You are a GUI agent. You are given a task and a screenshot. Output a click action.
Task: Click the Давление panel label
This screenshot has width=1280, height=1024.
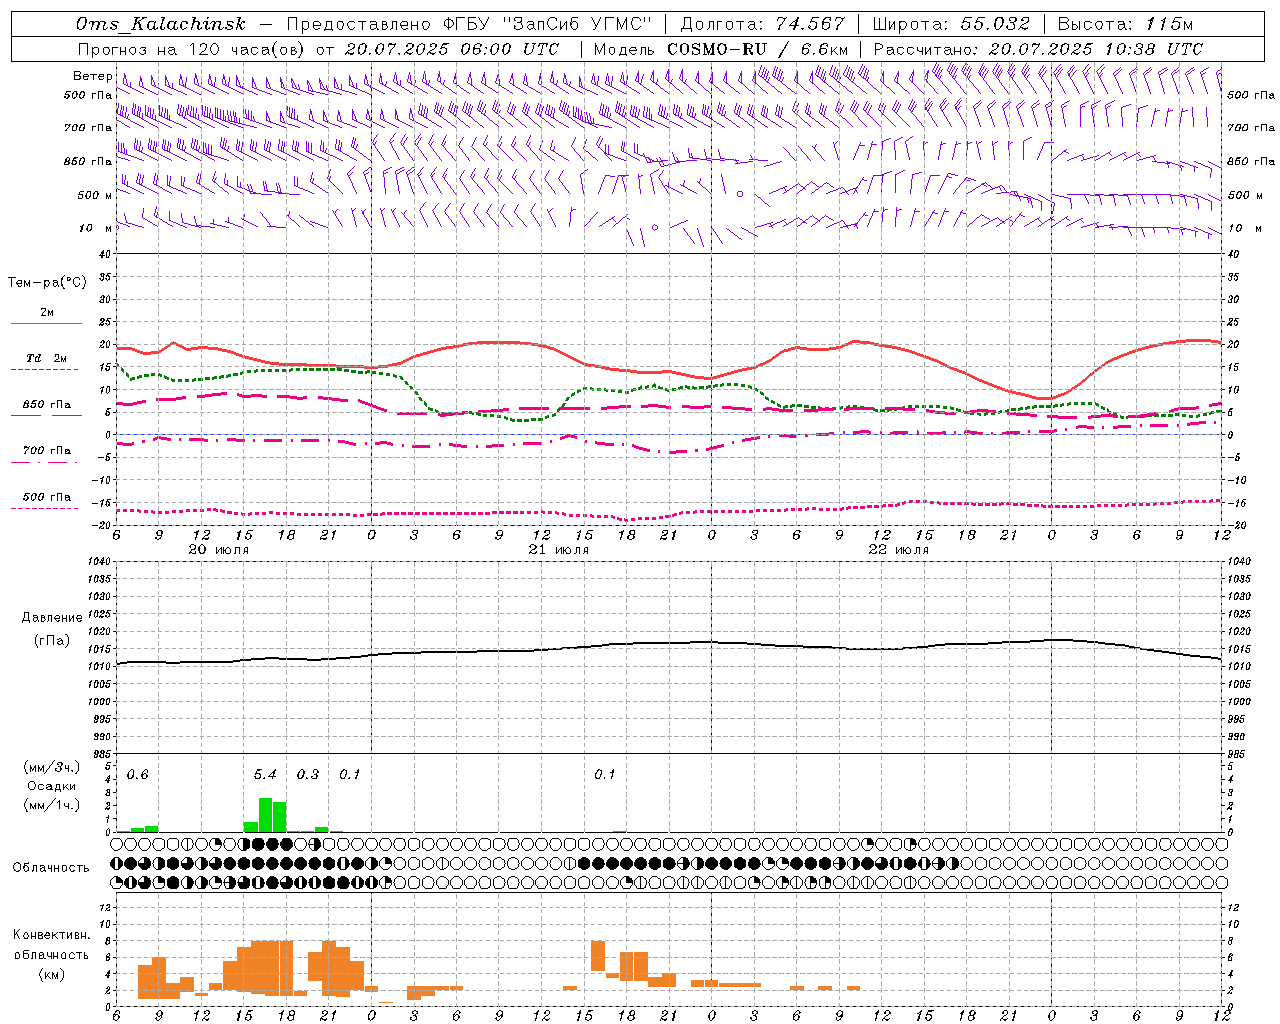click(52, 618)
